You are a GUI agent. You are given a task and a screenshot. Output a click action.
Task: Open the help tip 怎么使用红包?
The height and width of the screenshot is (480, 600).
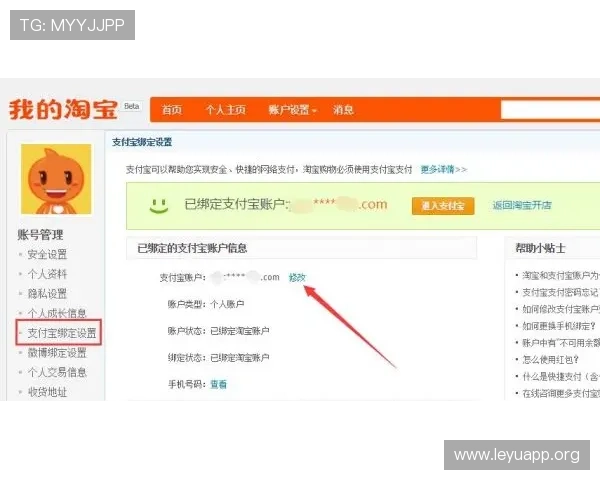[x=551, y=360]
